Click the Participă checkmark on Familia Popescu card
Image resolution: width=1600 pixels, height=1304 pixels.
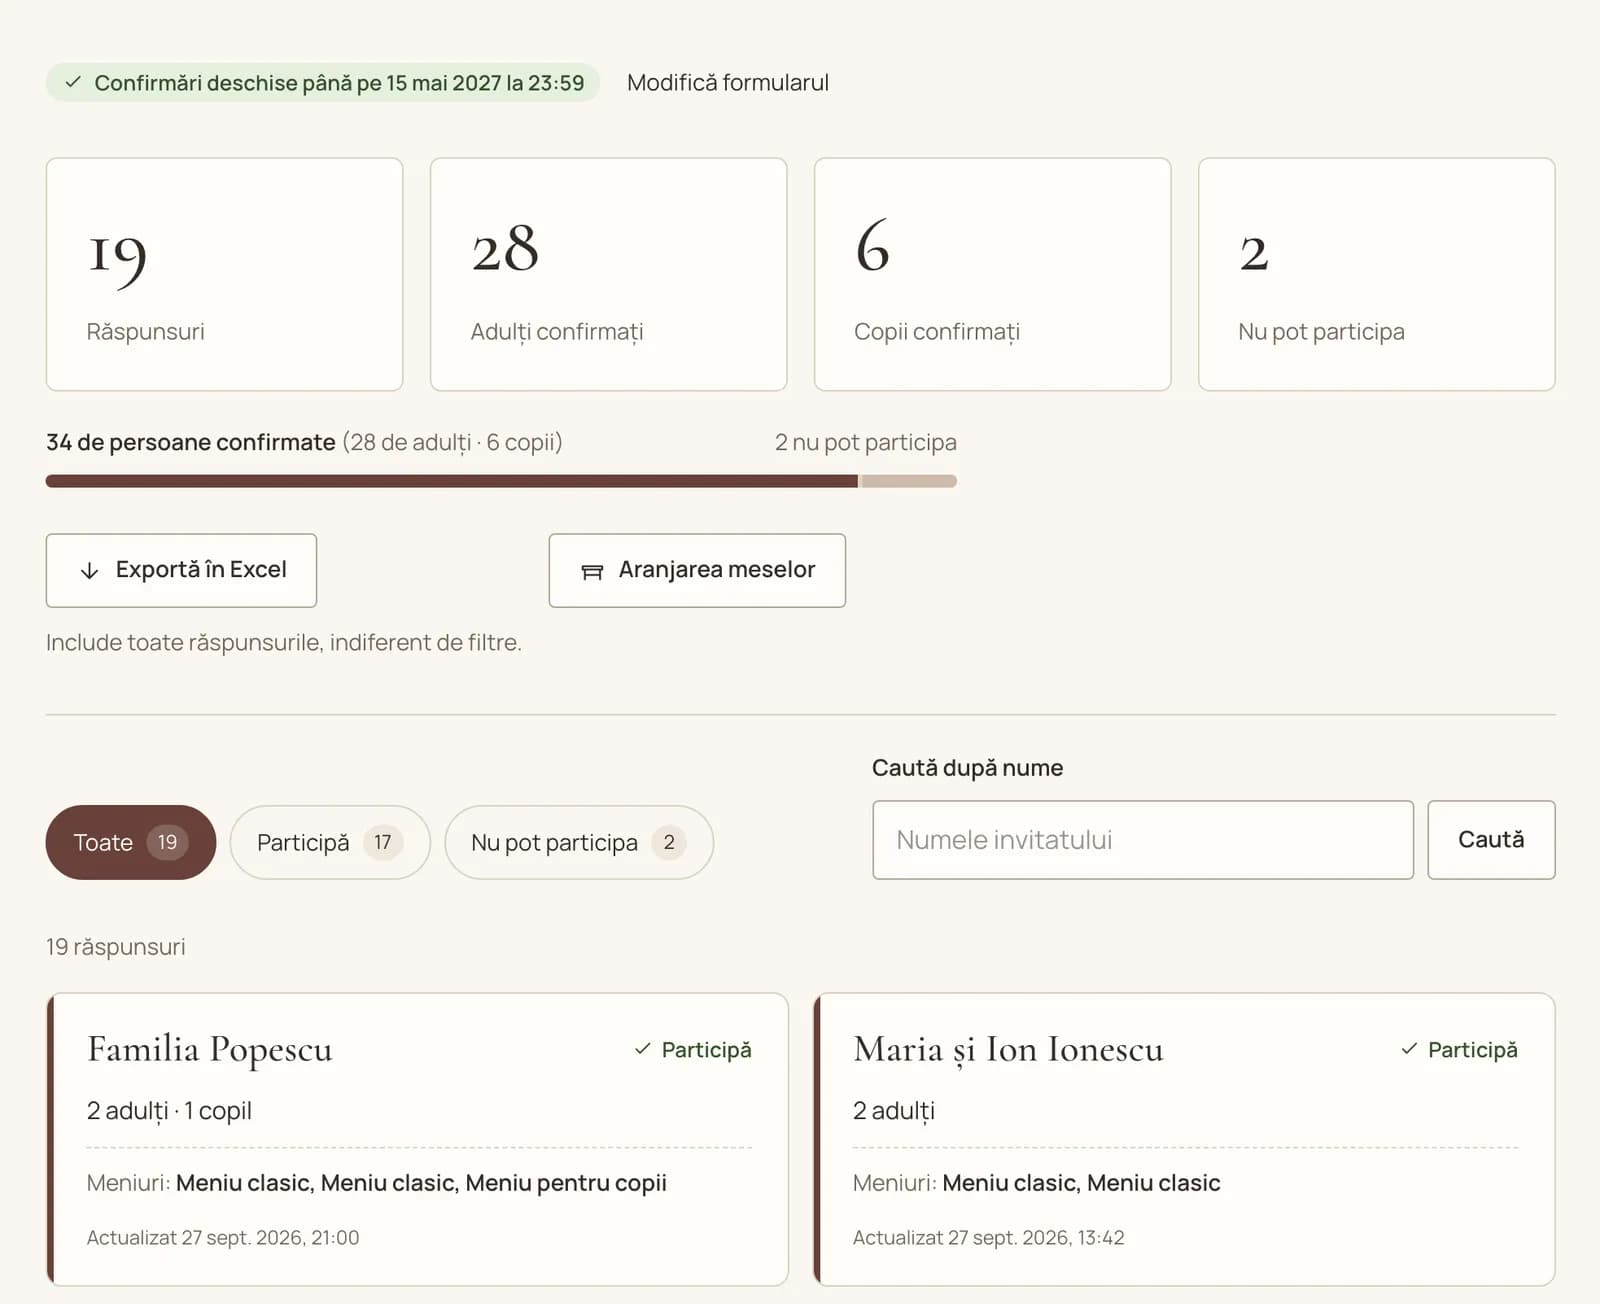[642, 1049]
